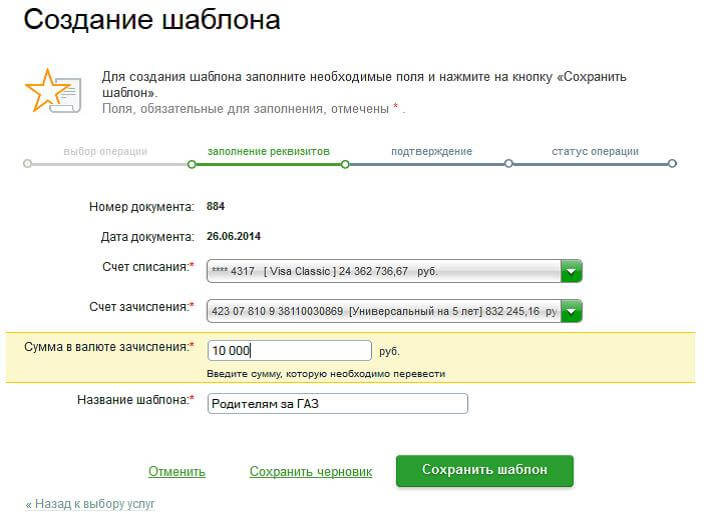The width and height of the screenshot is (708, 519).
Task: Focus the 'Название шаблона' text field
Action: (x=338, y=403)
